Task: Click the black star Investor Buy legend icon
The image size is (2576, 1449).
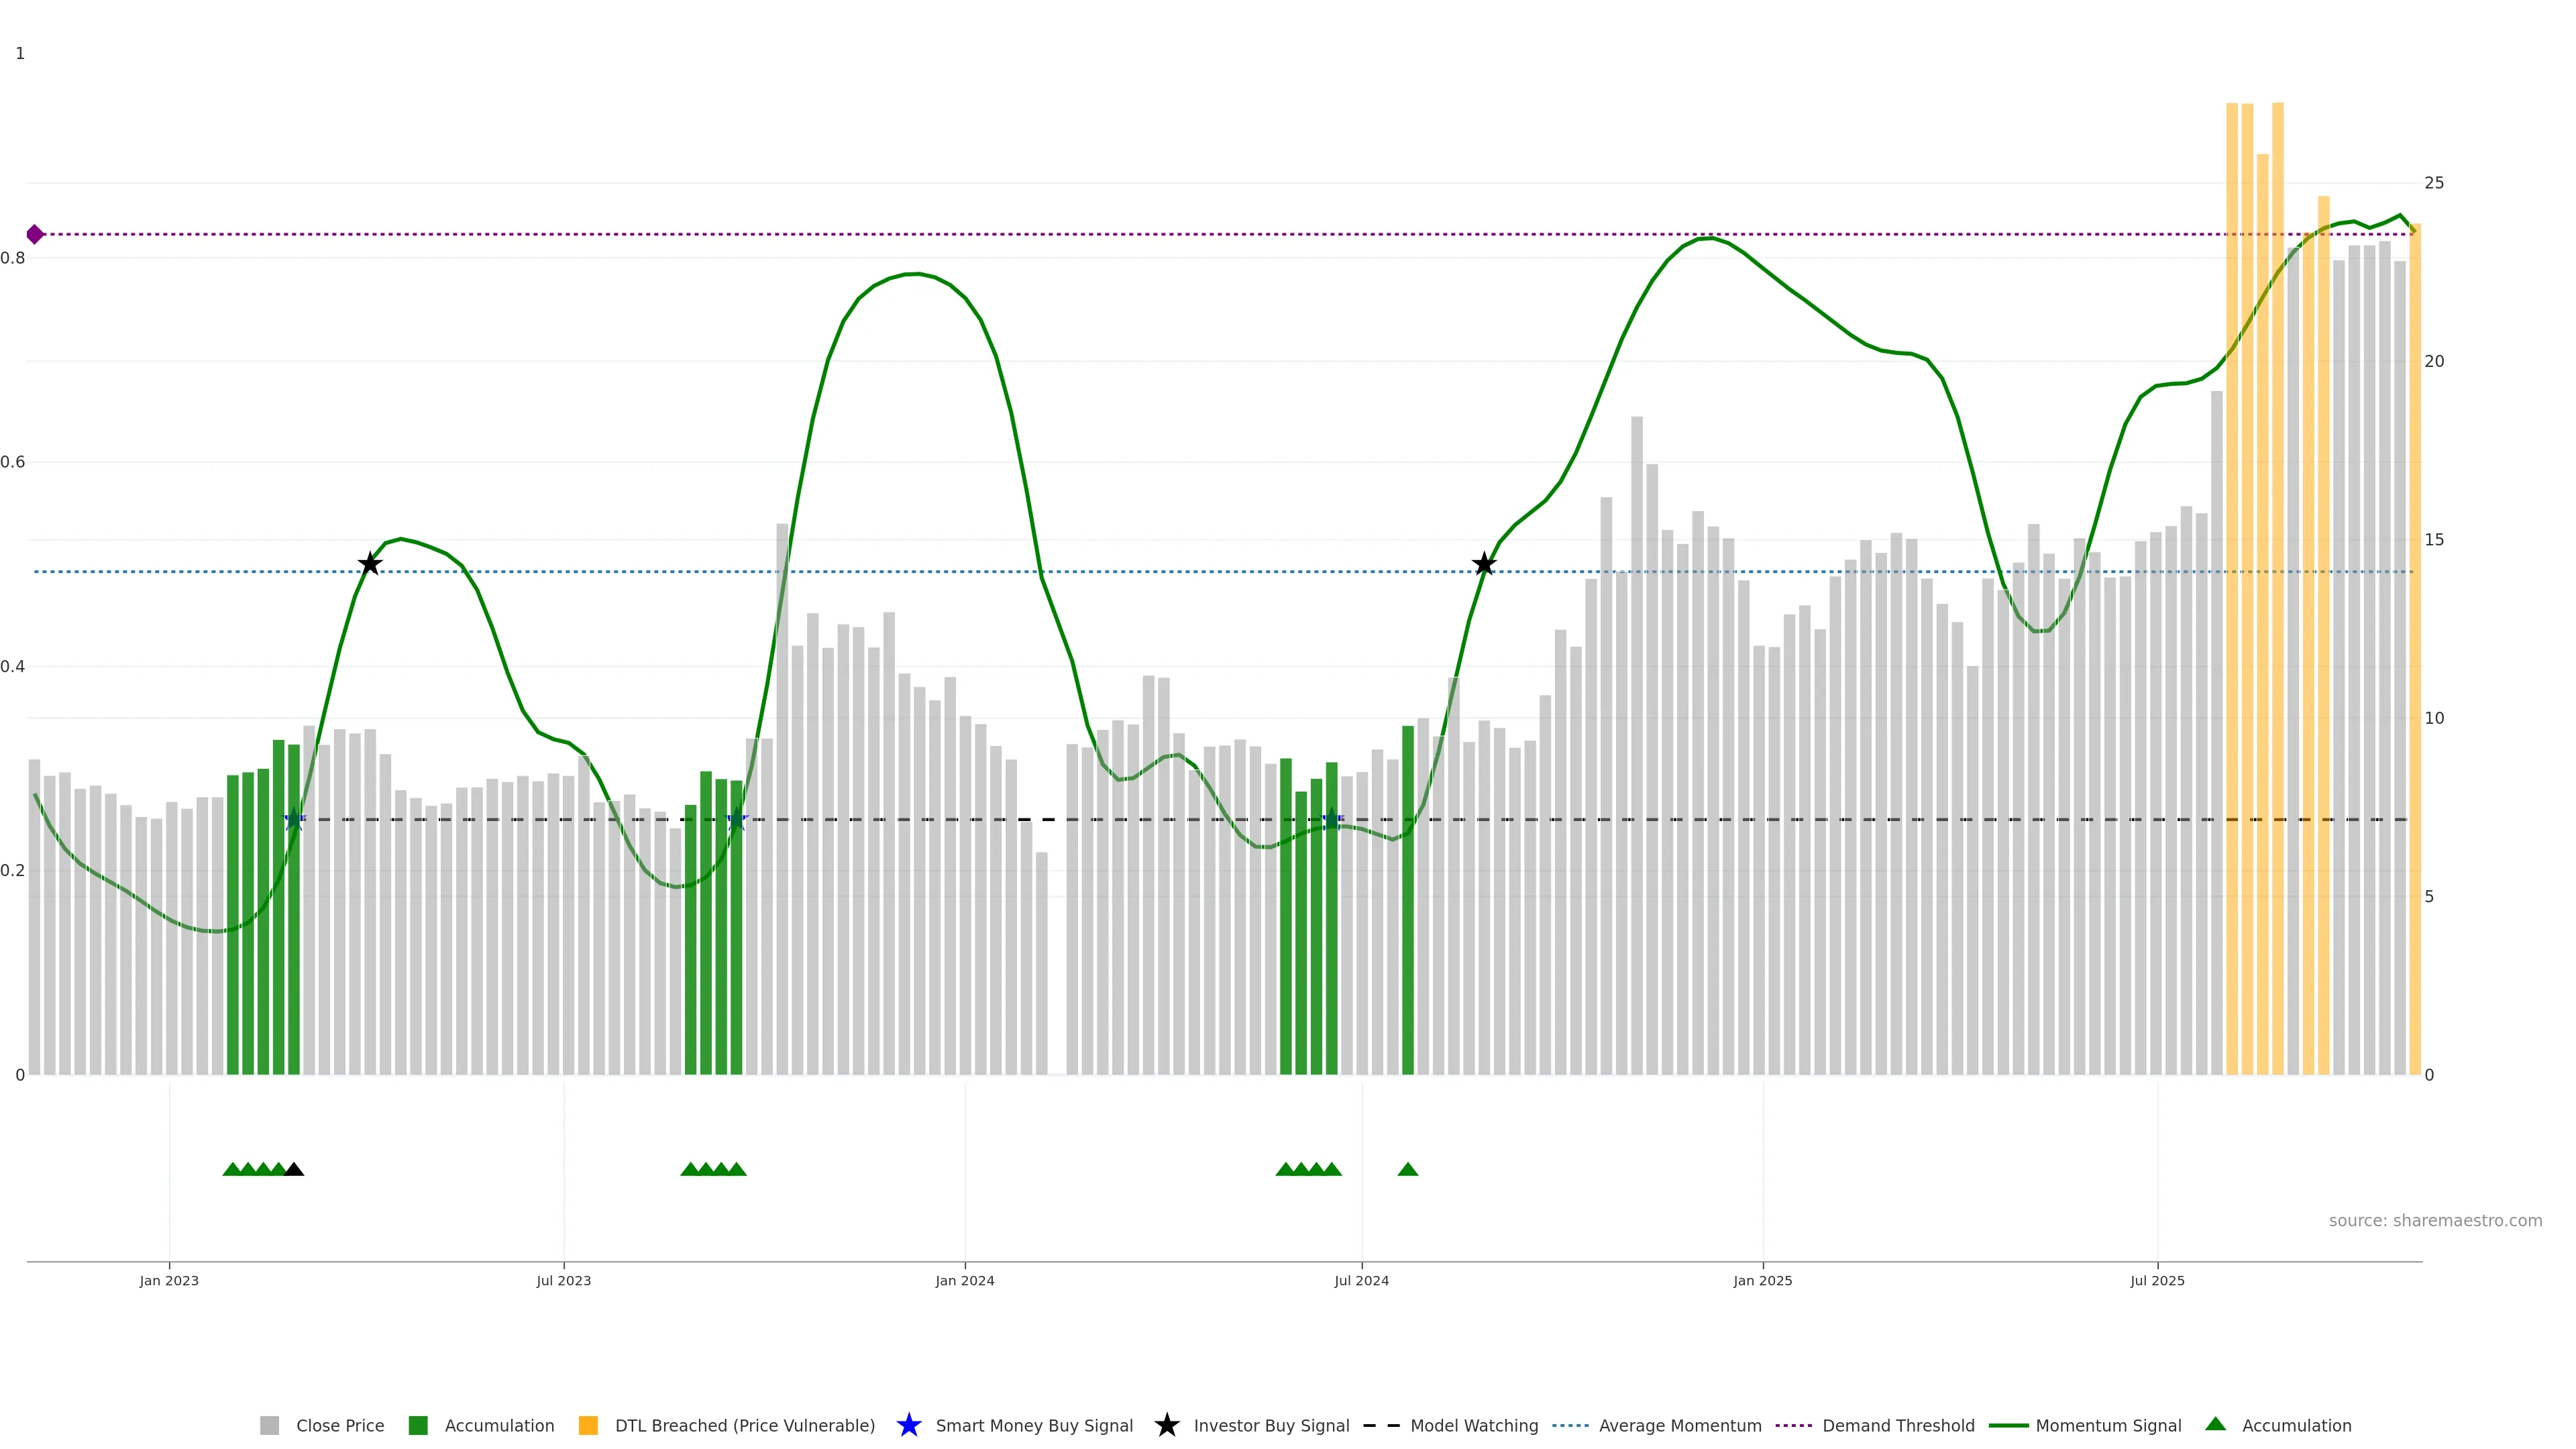Action: 1166,1425
